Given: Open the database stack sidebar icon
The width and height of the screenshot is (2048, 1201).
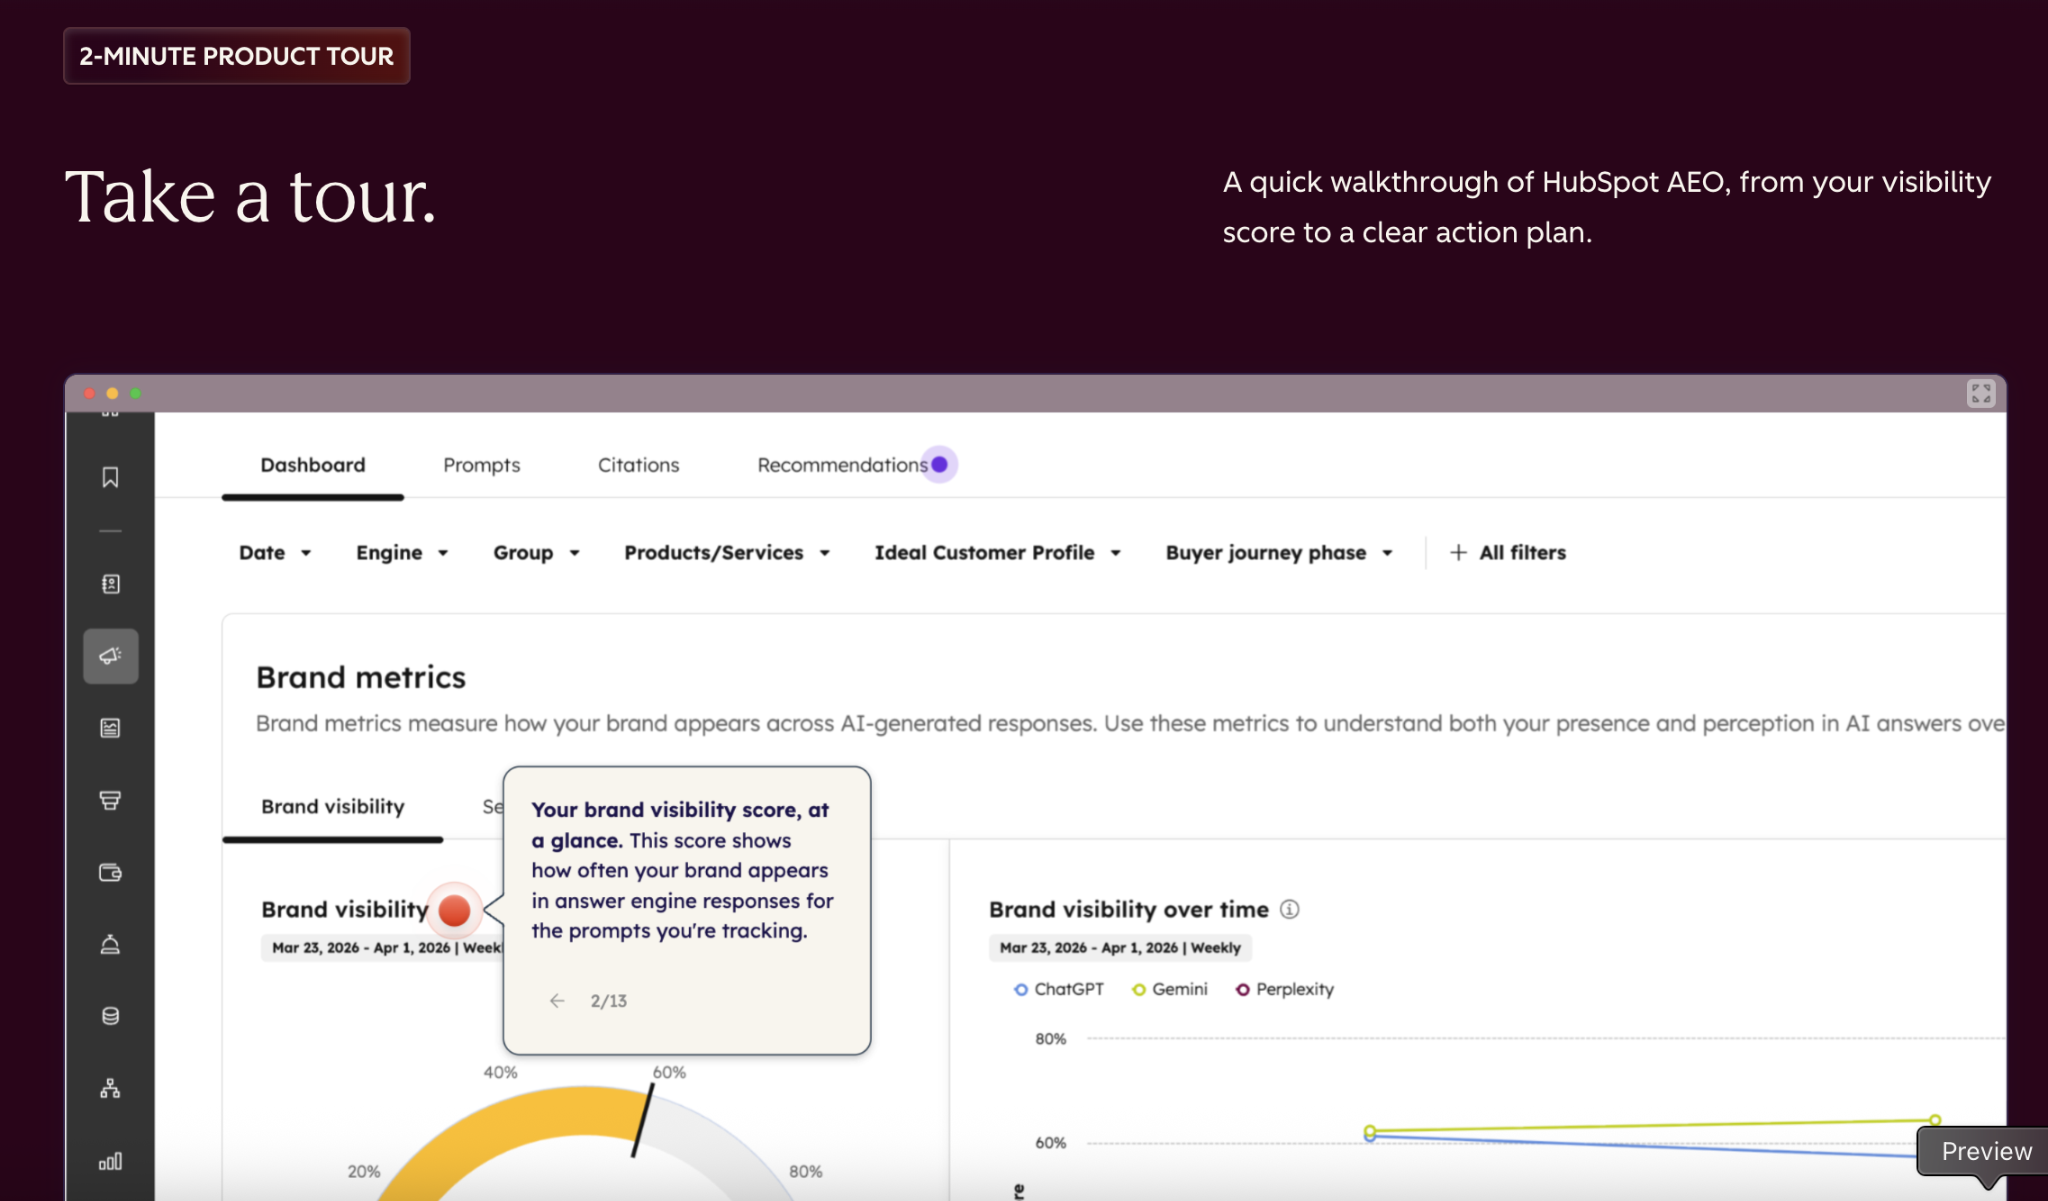Looking at the screenshot, I should [110, 1016].
